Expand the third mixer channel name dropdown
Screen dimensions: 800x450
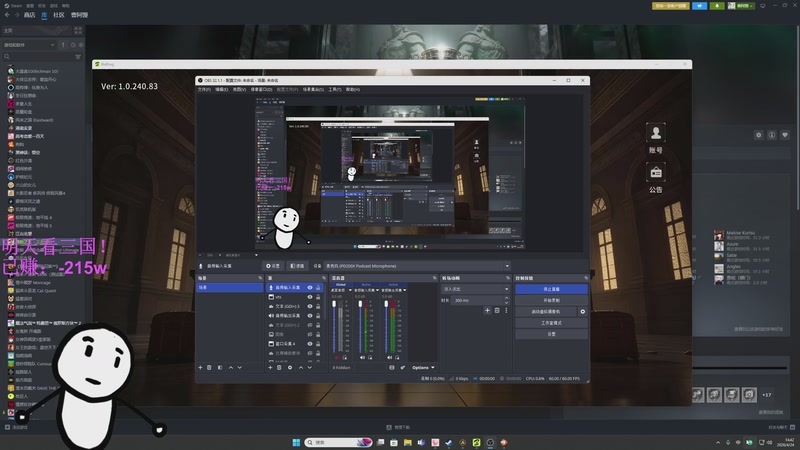tap(405, 290)
